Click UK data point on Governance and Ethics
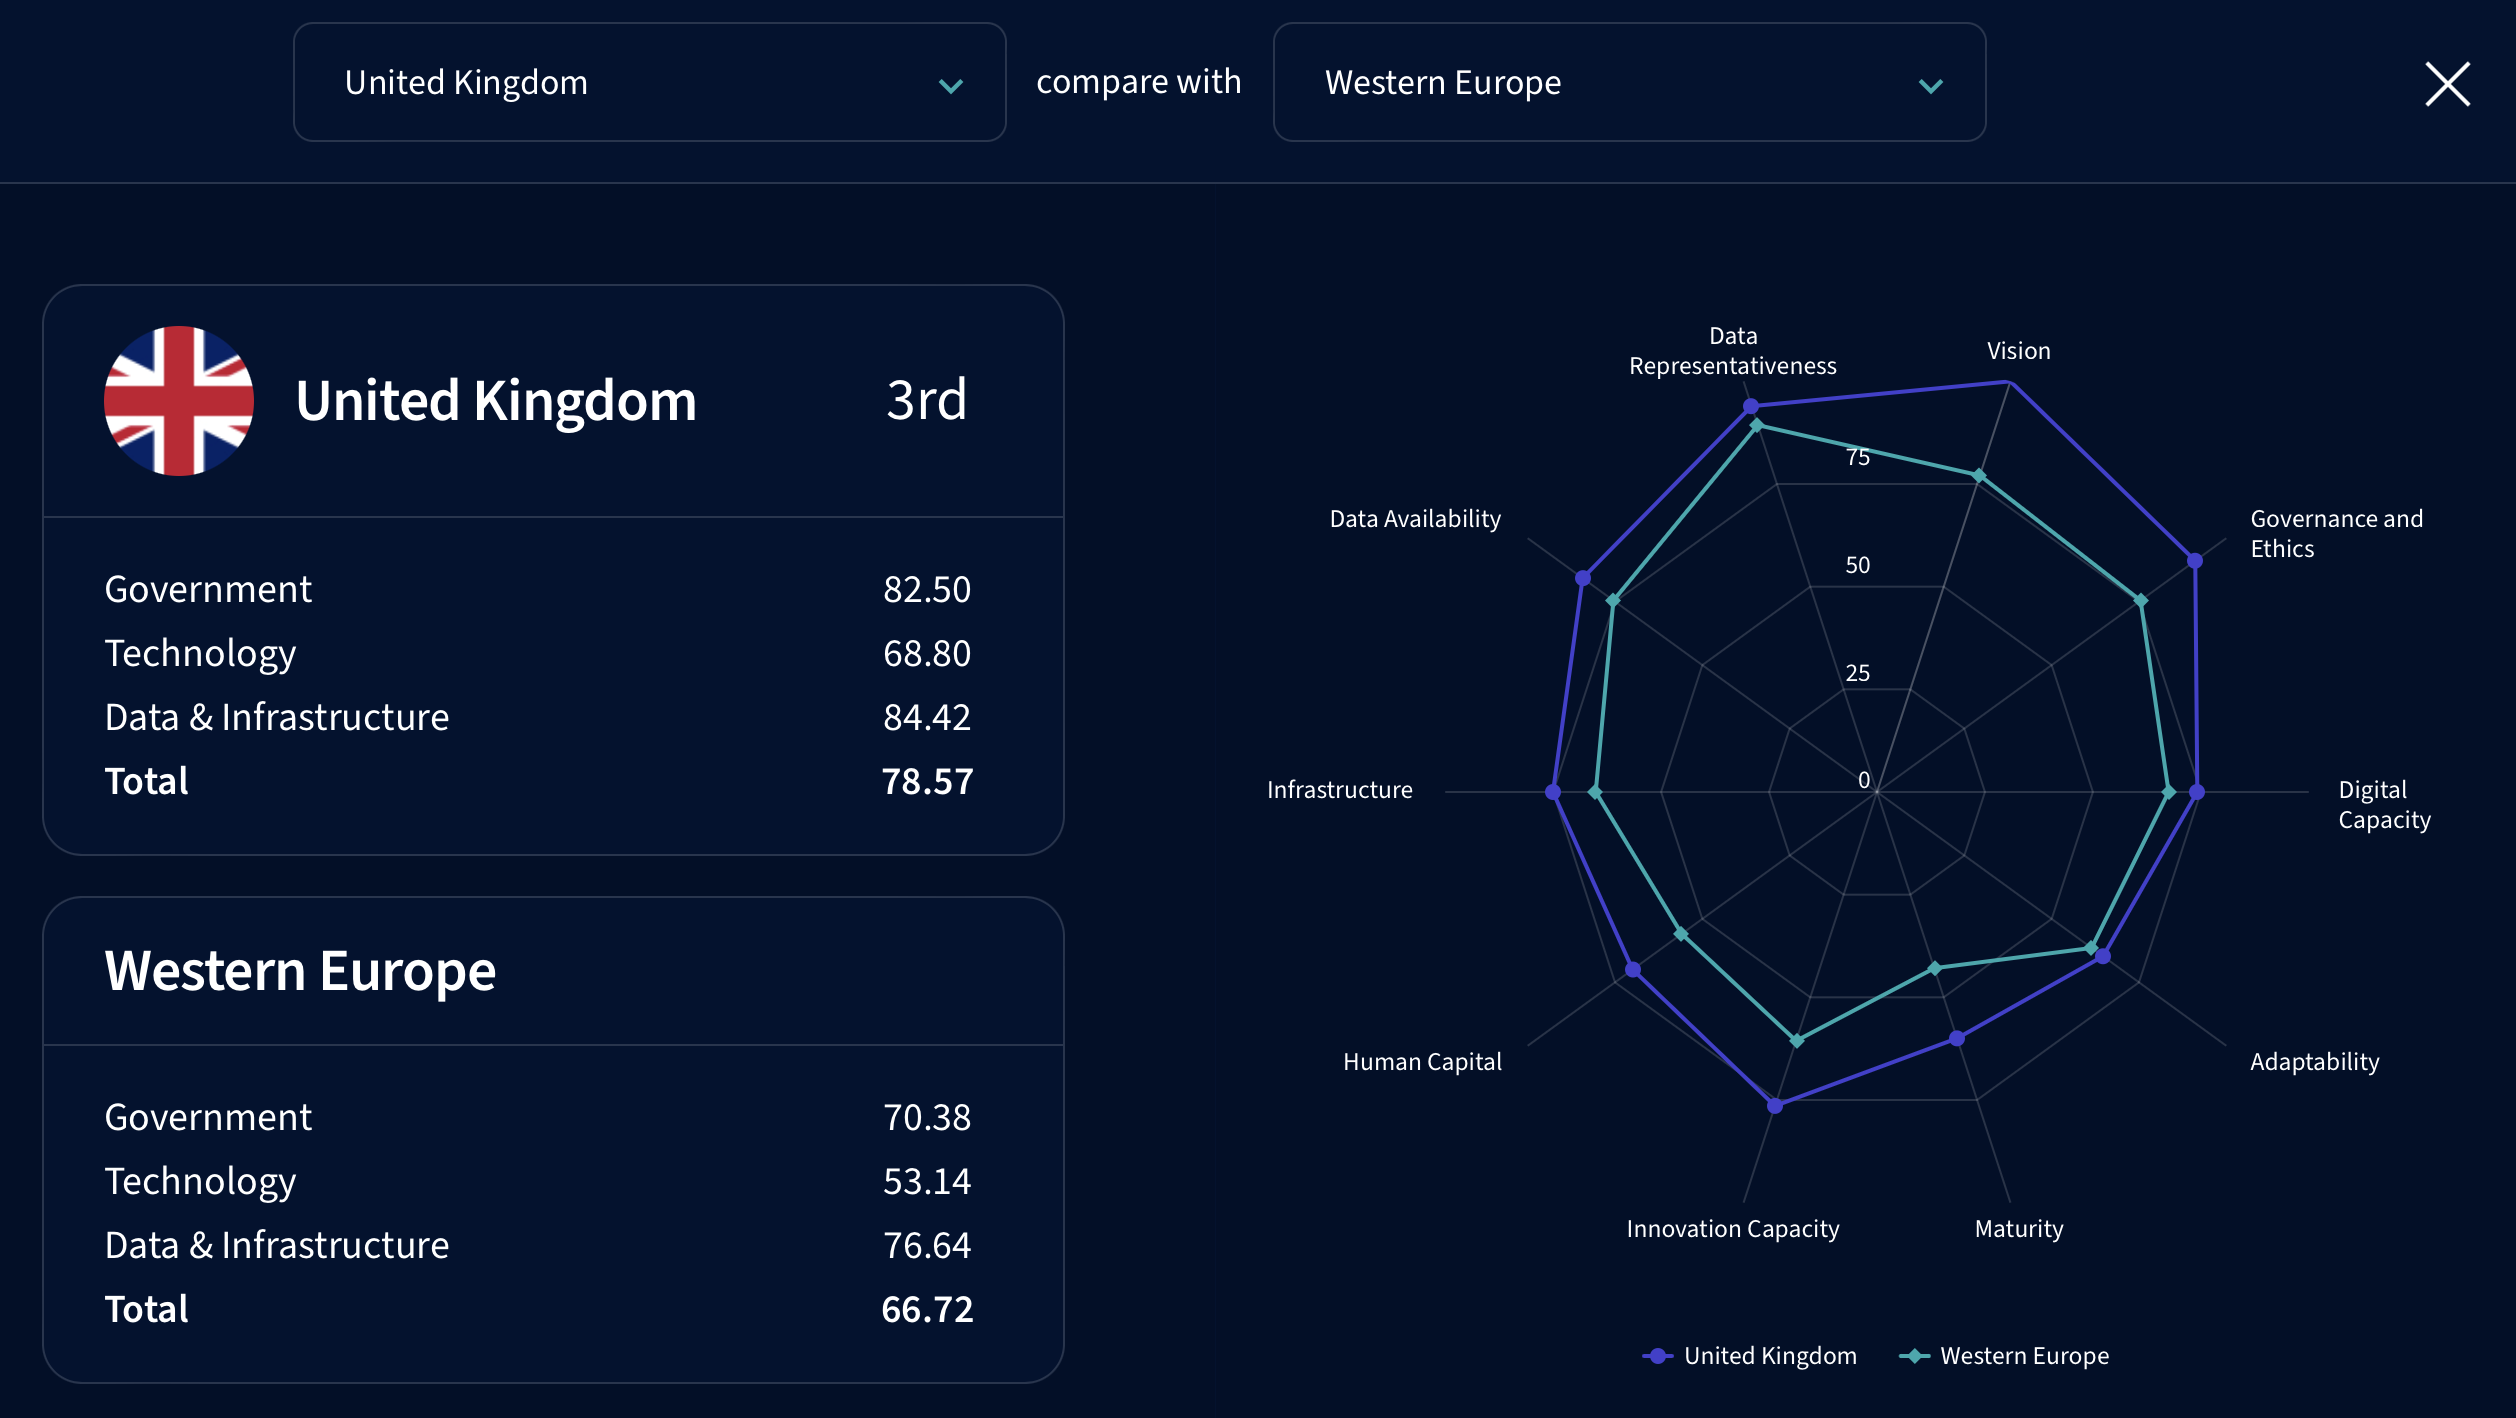The width and height of the screenshot is (2516, 1418). 2194,561
